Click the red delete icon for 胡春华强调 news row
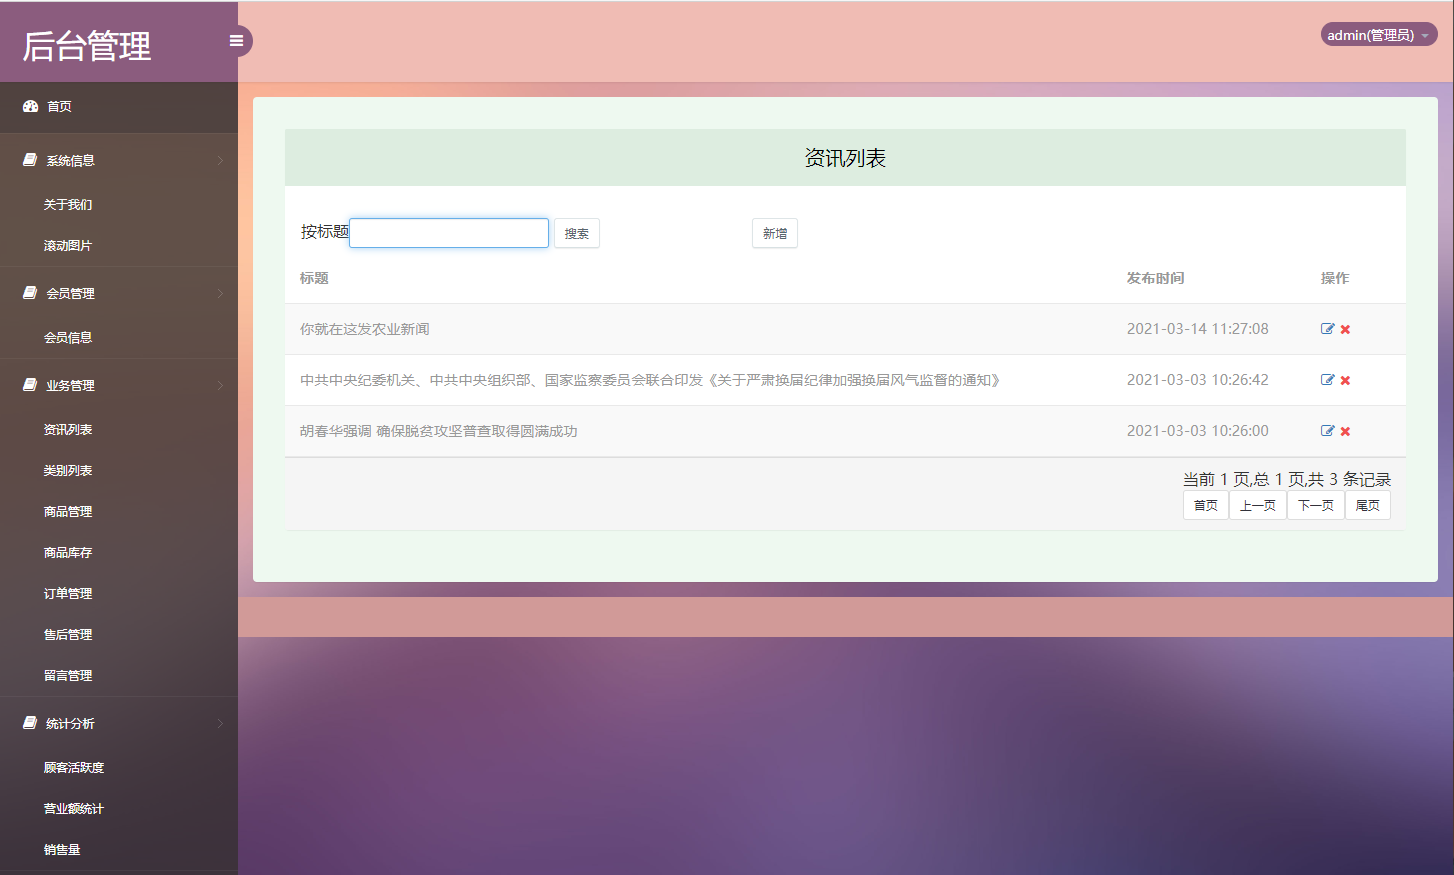The image size is (1454, 875). (1345, 431)
